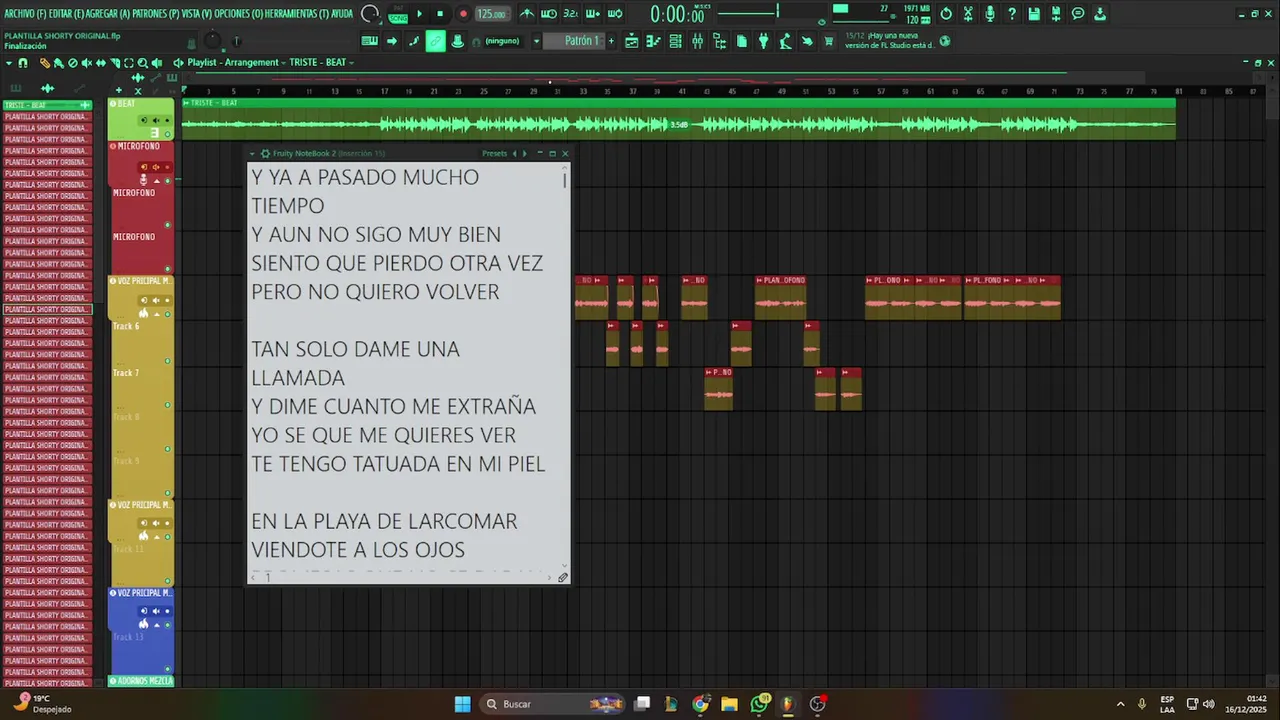Open the EDITAR menu
The height and width of the screenshot is (720, 1280).
coord(65,14)
